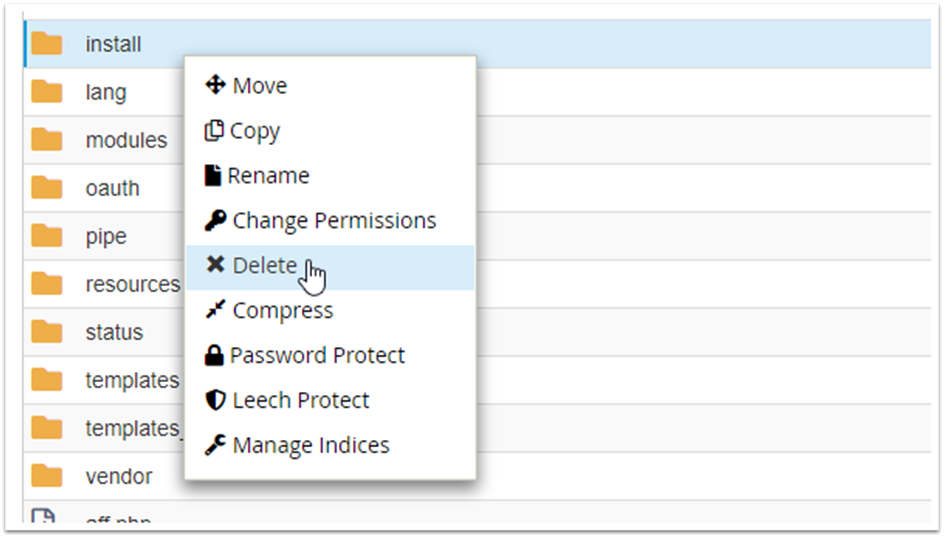This screenshot has width=944, height=537.
Task: Click the Manage Indices wrench icon
Action: (x=215, y=445)
